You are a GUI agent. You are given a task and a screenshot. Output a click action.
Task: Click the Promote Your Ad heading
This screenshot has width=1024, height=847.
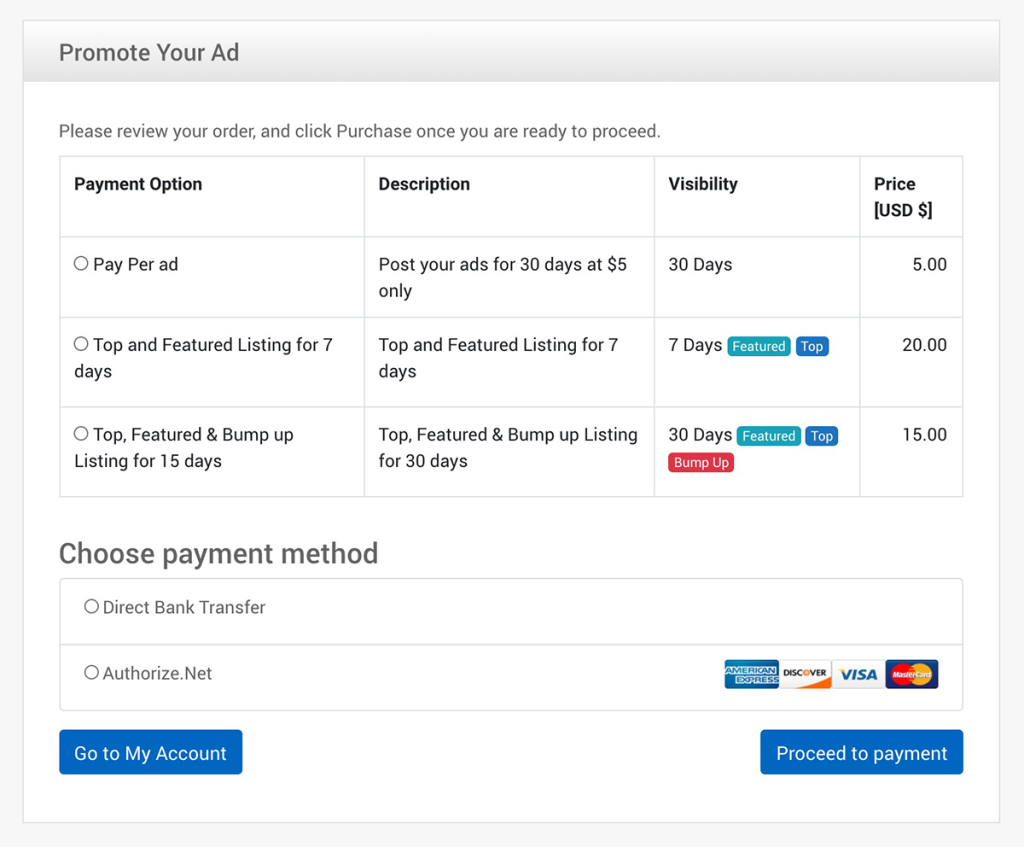(x=149, y=52)
